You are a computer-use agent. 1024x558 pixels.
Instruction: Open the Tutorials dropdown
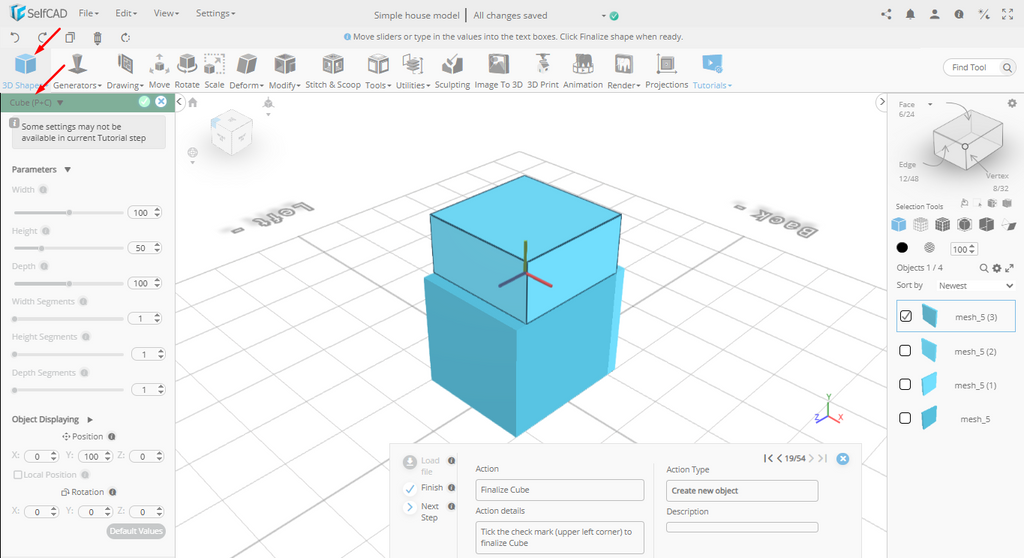point(712,71)
